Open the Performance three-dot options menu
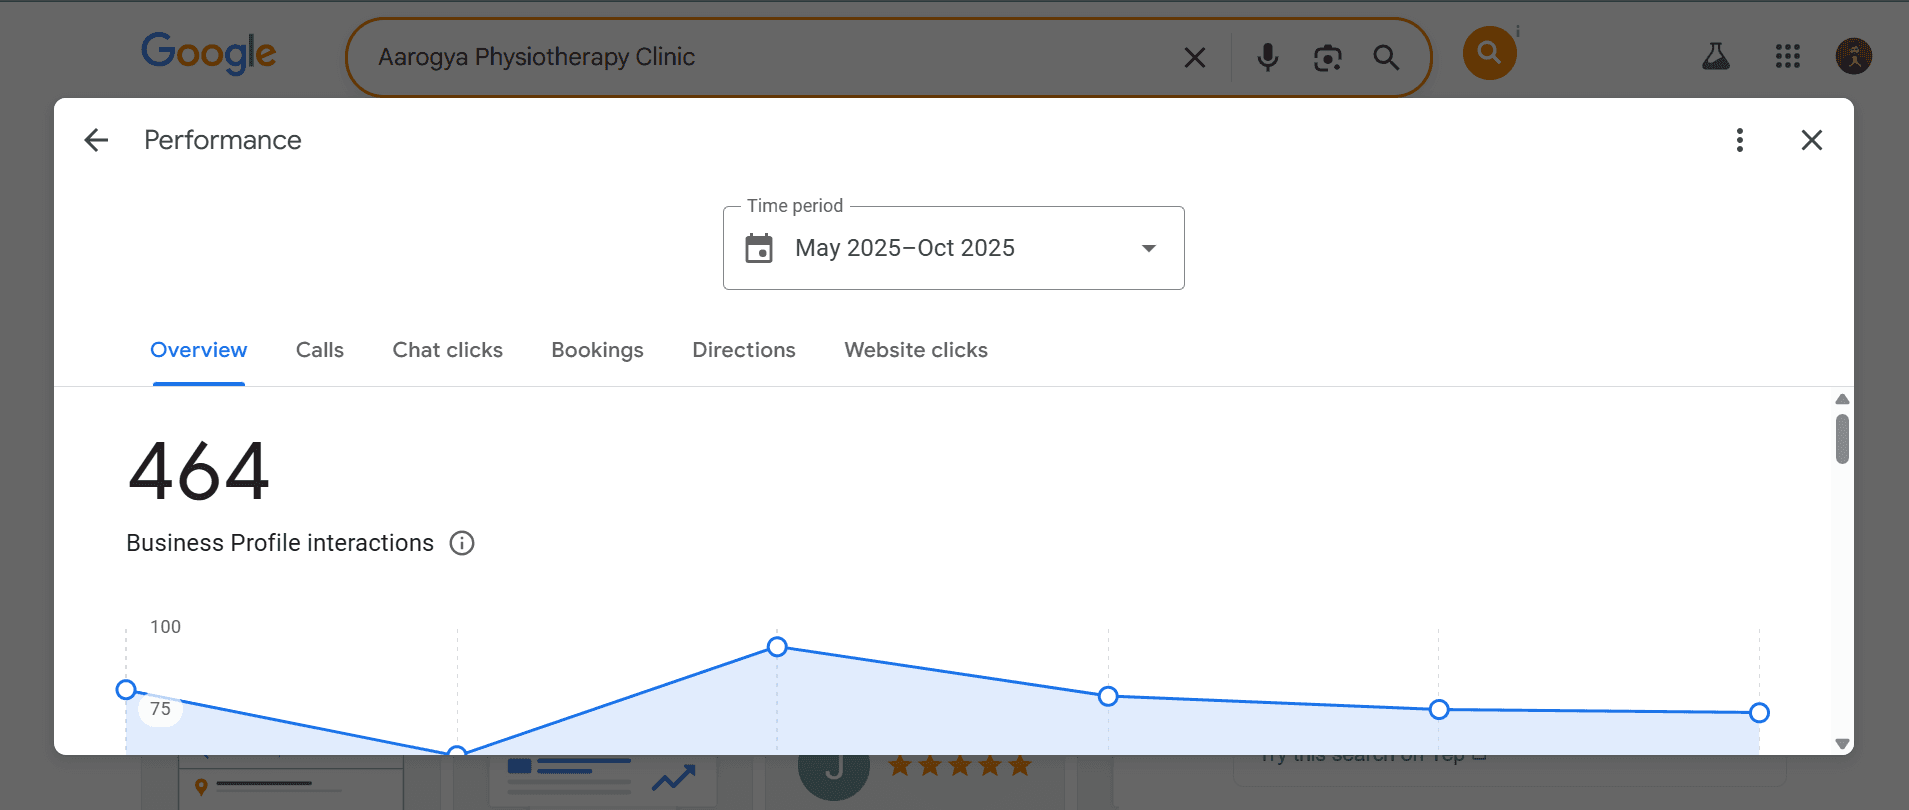The image size is (1909, 810). 1740,140
